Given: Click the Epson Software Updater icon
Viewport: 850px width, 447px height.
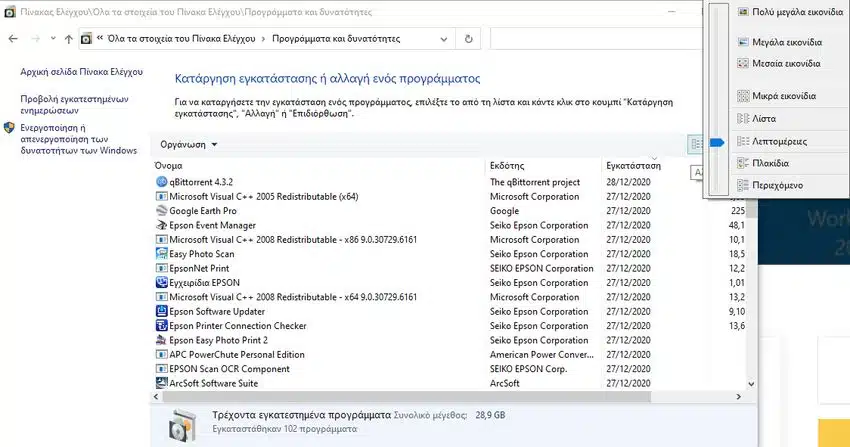Looking at the screenshot, I should pyautogui.click(x=162, y=311).
